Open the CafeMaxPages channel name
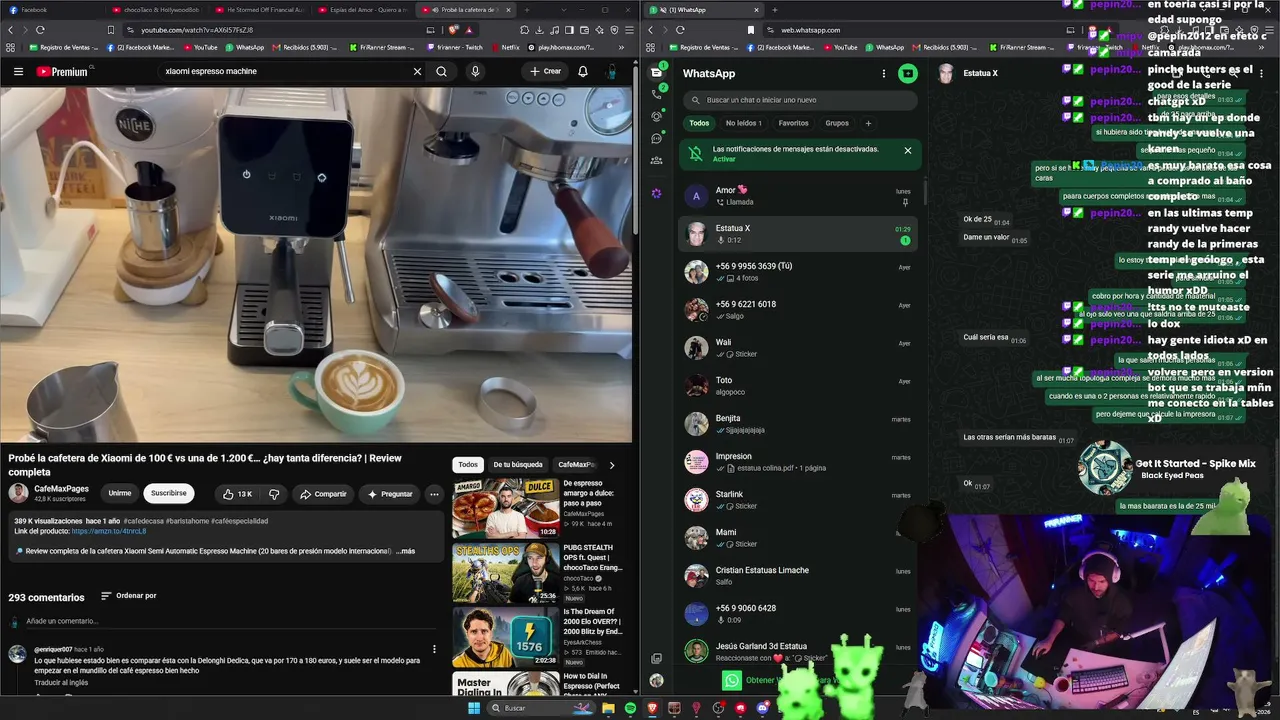 click(62, 489)
